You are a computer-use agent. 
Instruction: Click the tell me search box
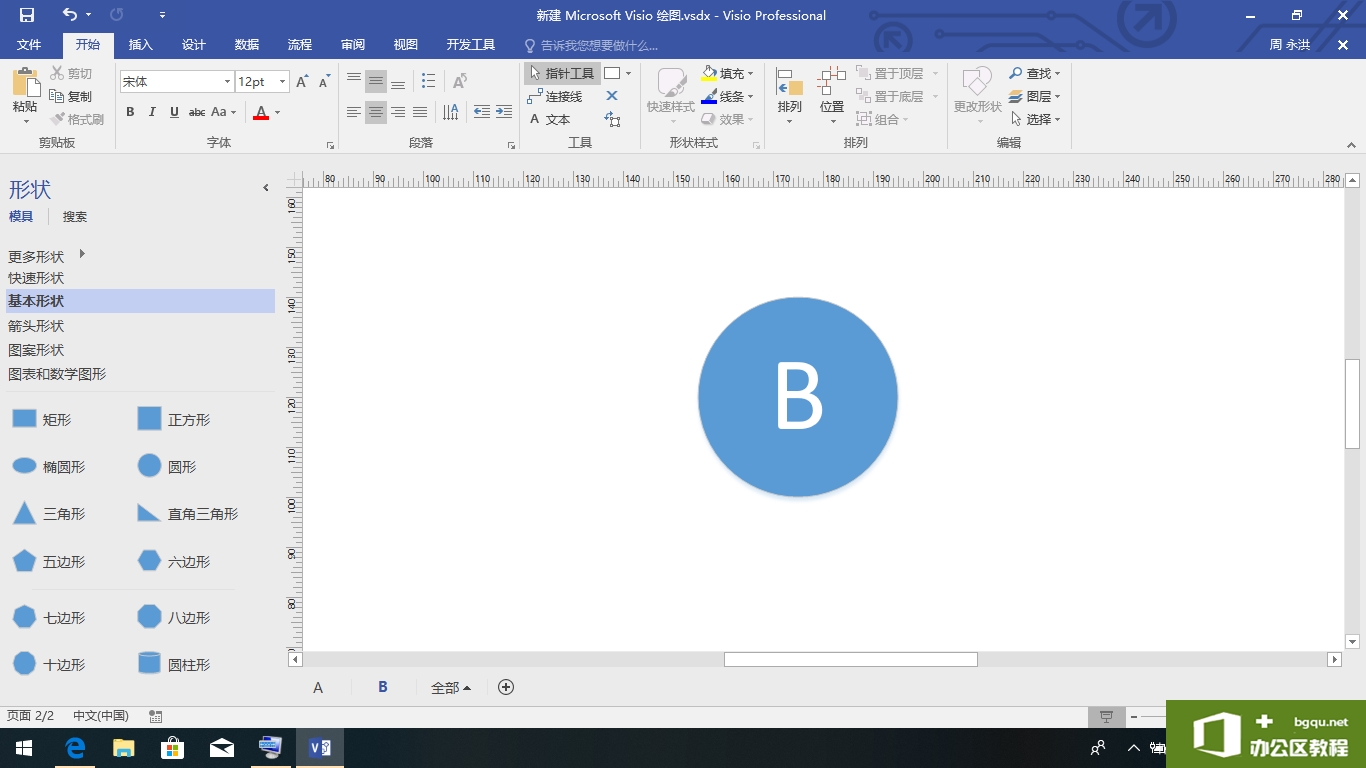(x=600, y=45)
